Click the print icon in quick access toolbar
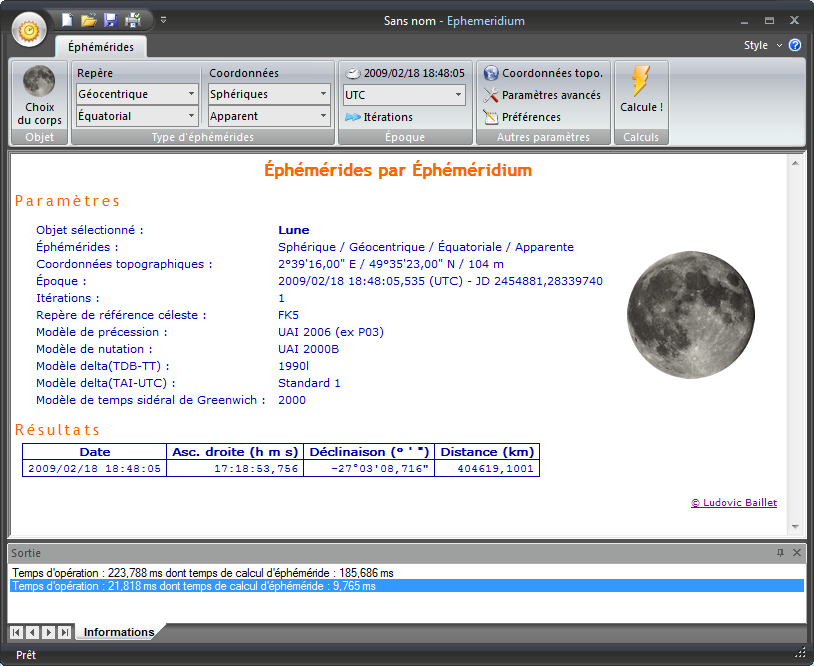 click(133, 20)
